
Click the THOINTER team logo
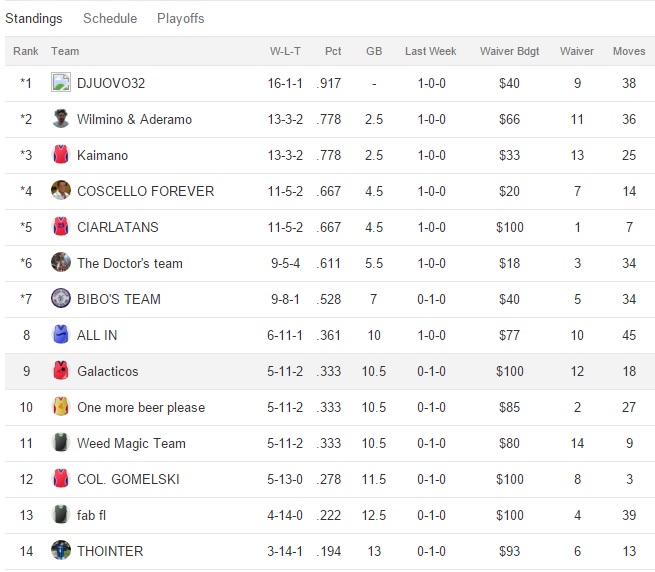[61, 551]
